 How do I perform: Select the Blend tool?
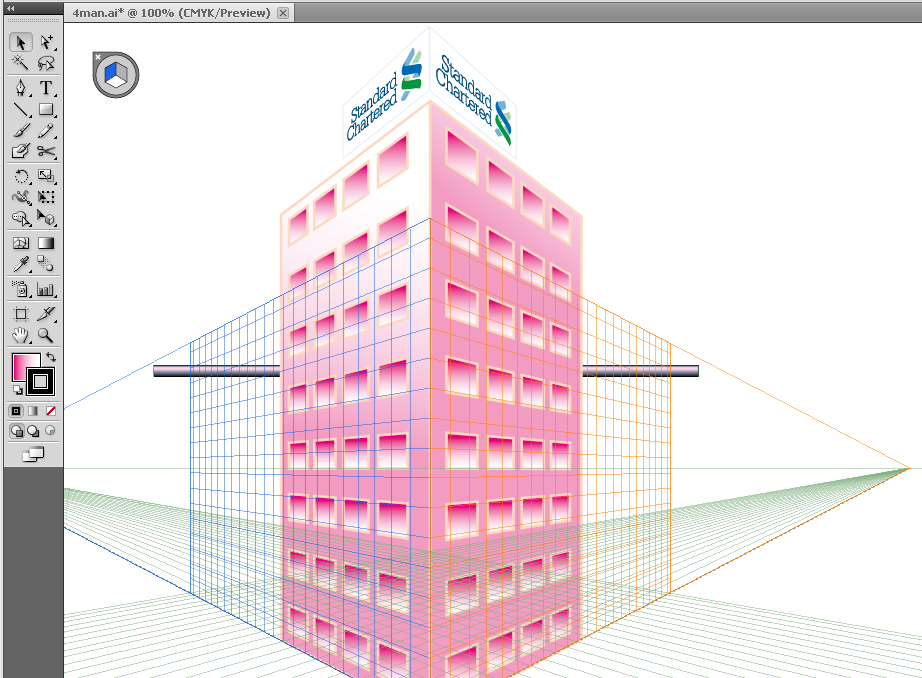coord(46,265)
